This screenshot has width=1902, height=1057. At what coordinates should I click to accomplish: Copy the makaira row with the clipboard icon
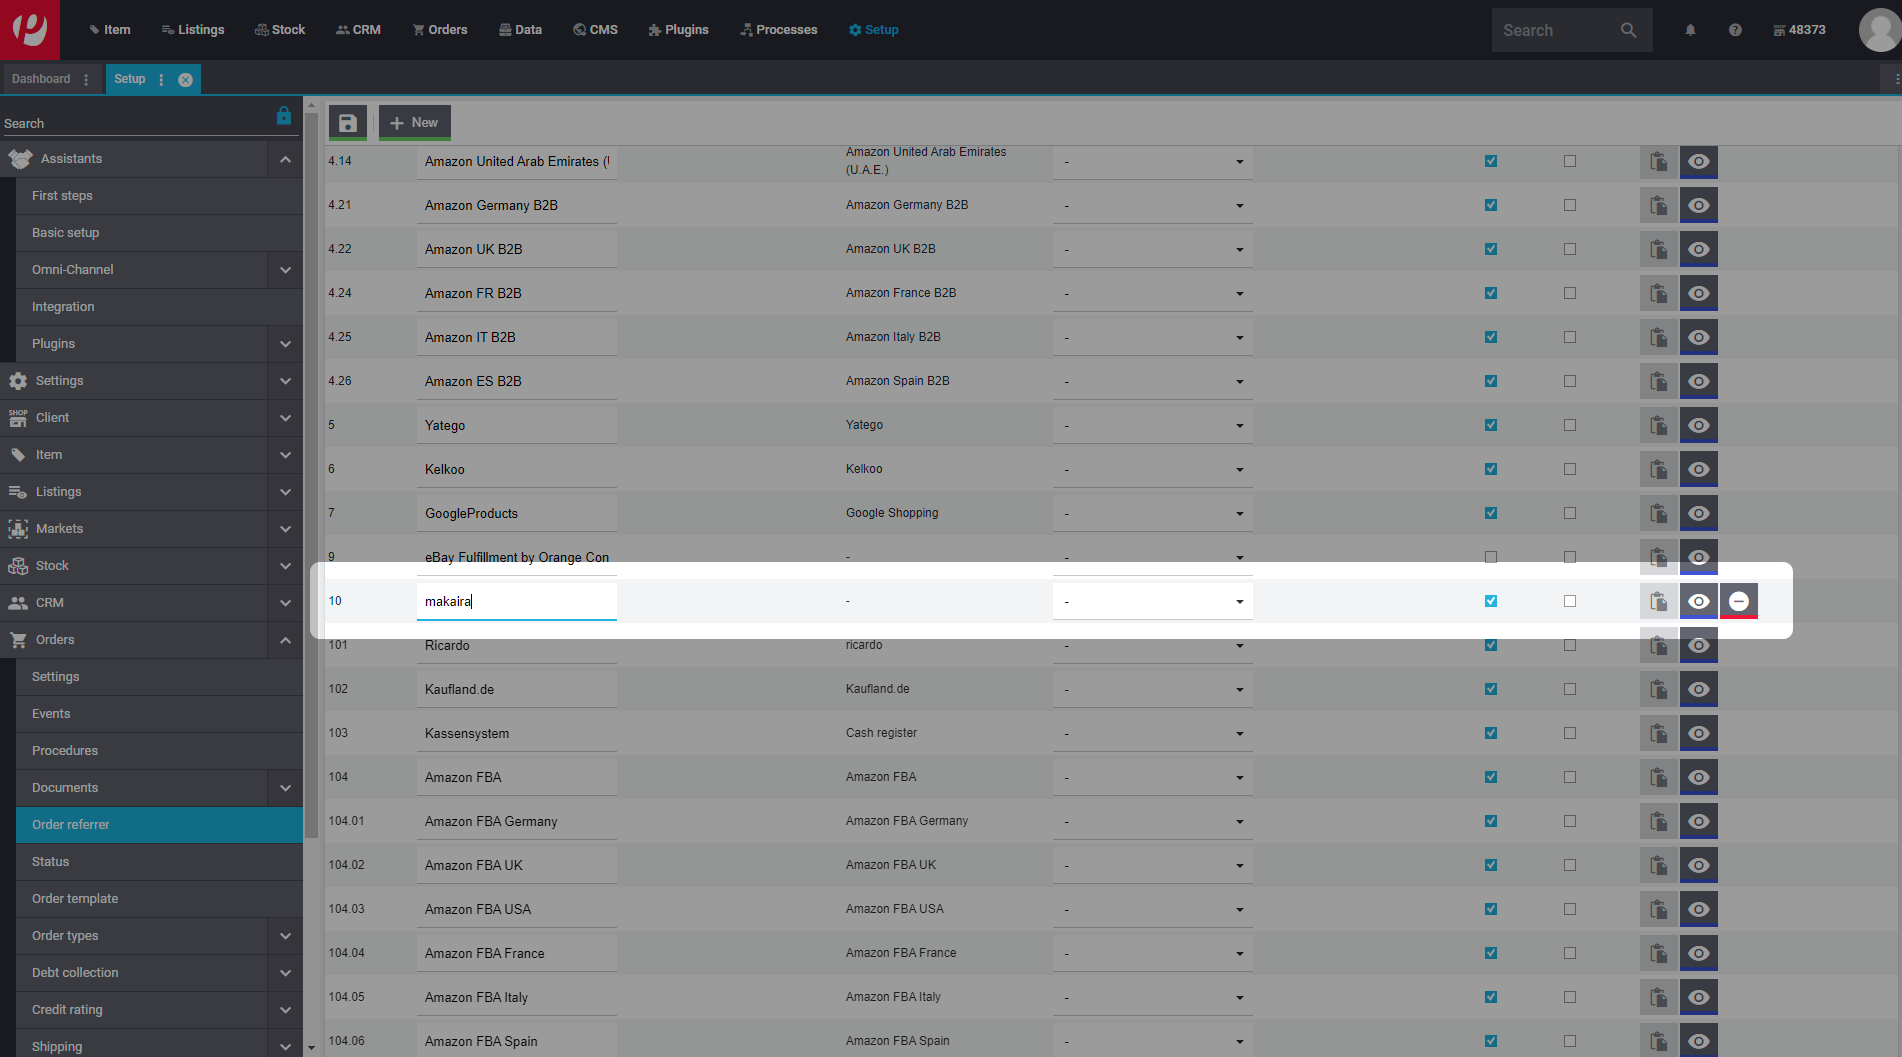click(x=1658, y=601)
